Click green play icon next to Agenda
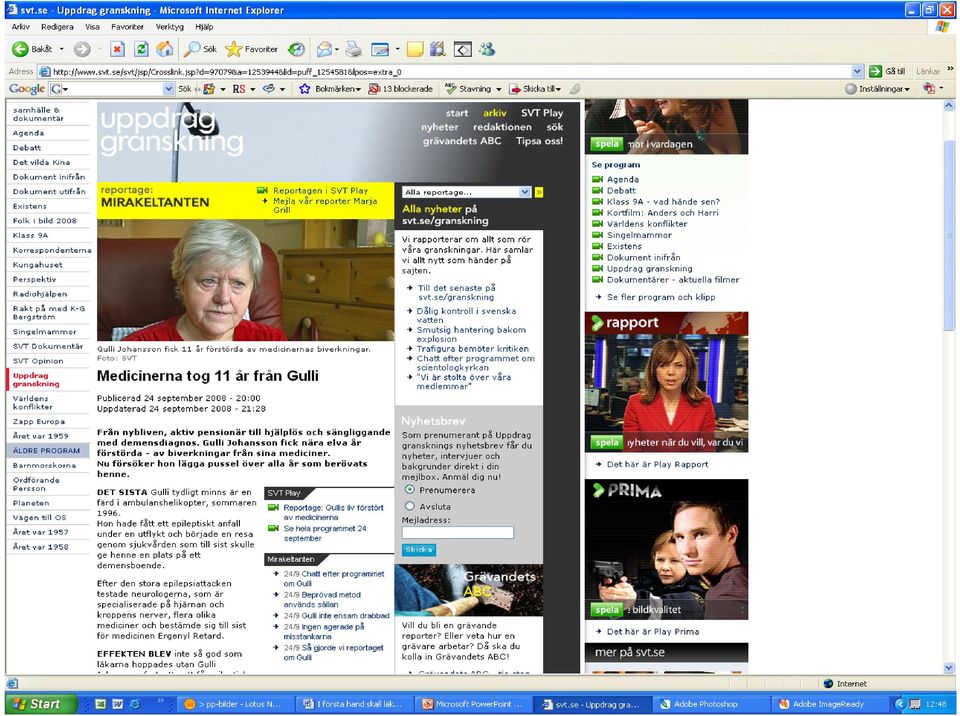The image size is (960, 716). (598, 179)
